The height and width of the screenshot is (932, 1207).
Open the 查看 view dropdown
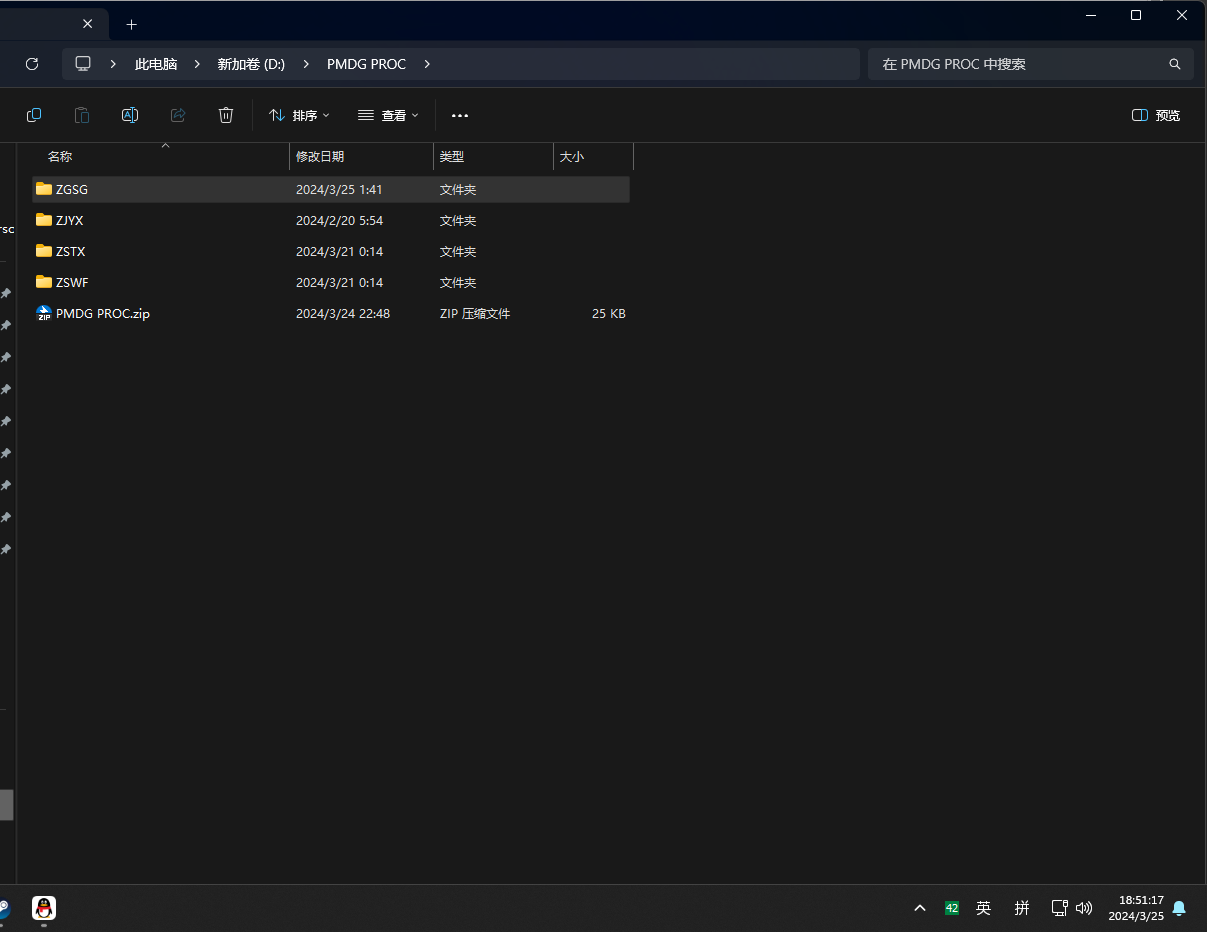pos(388,115)
